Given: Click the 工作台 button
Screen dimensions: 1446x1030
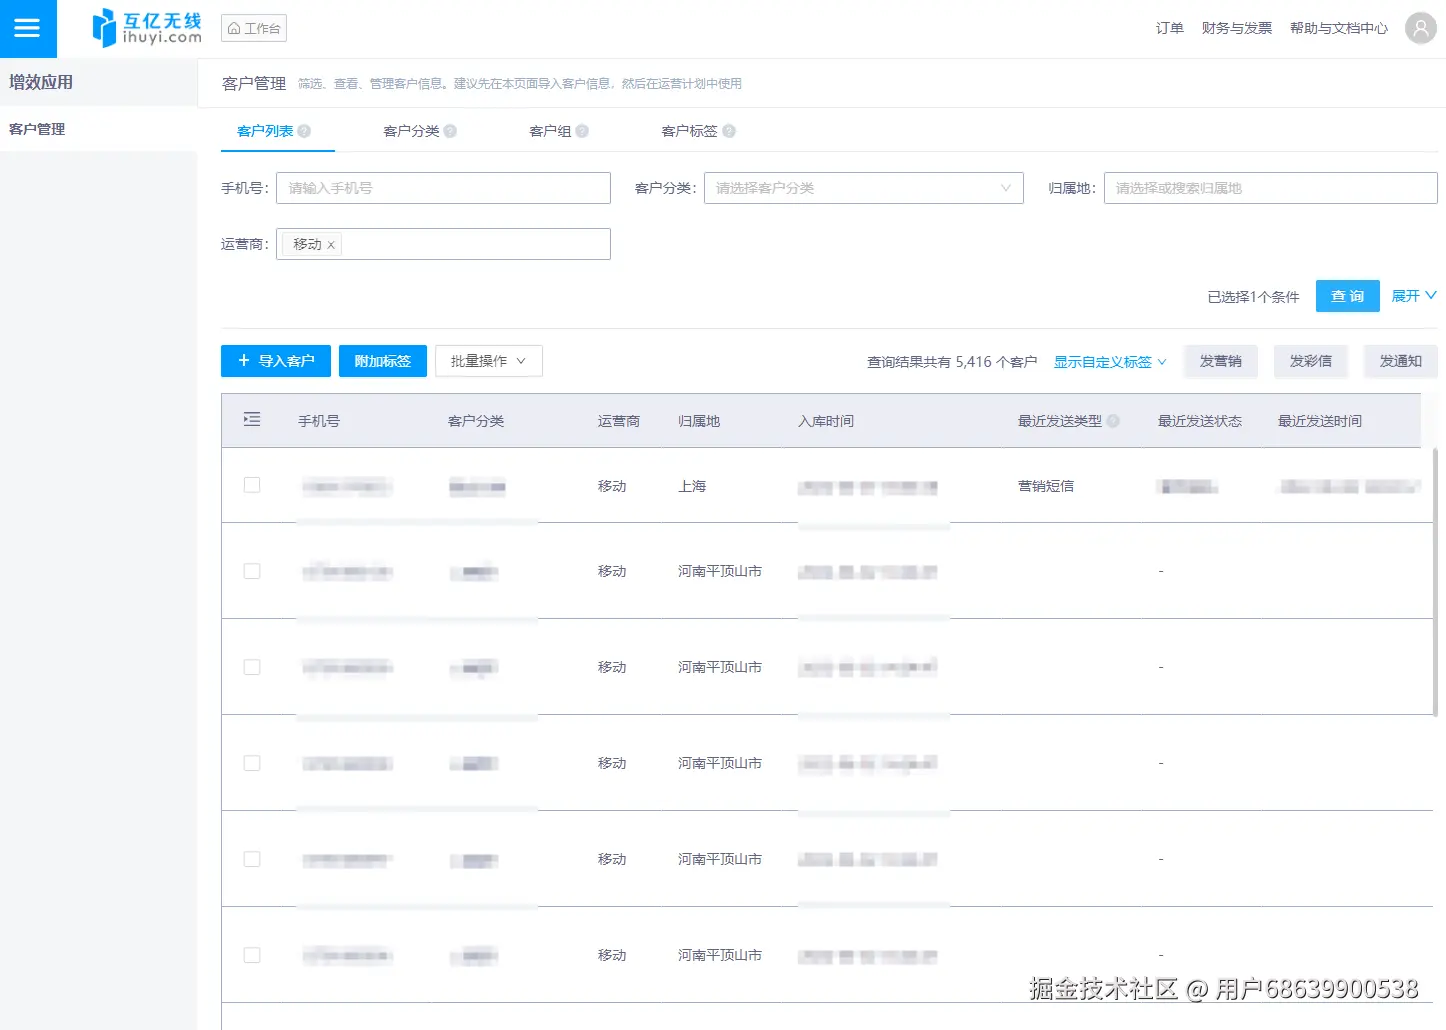Looking at the screenshot, I should [x=254, y=28].
